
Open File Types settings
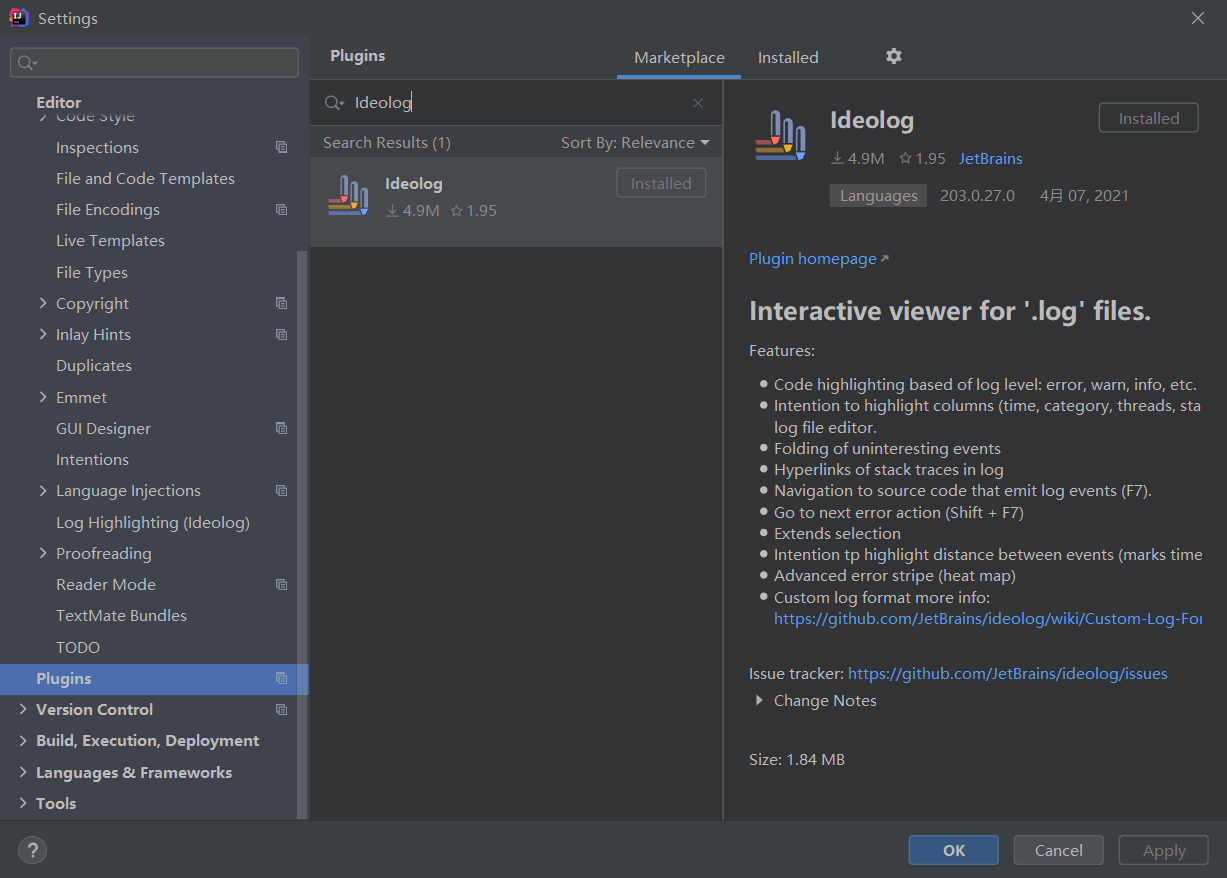(x=92, y=272)
